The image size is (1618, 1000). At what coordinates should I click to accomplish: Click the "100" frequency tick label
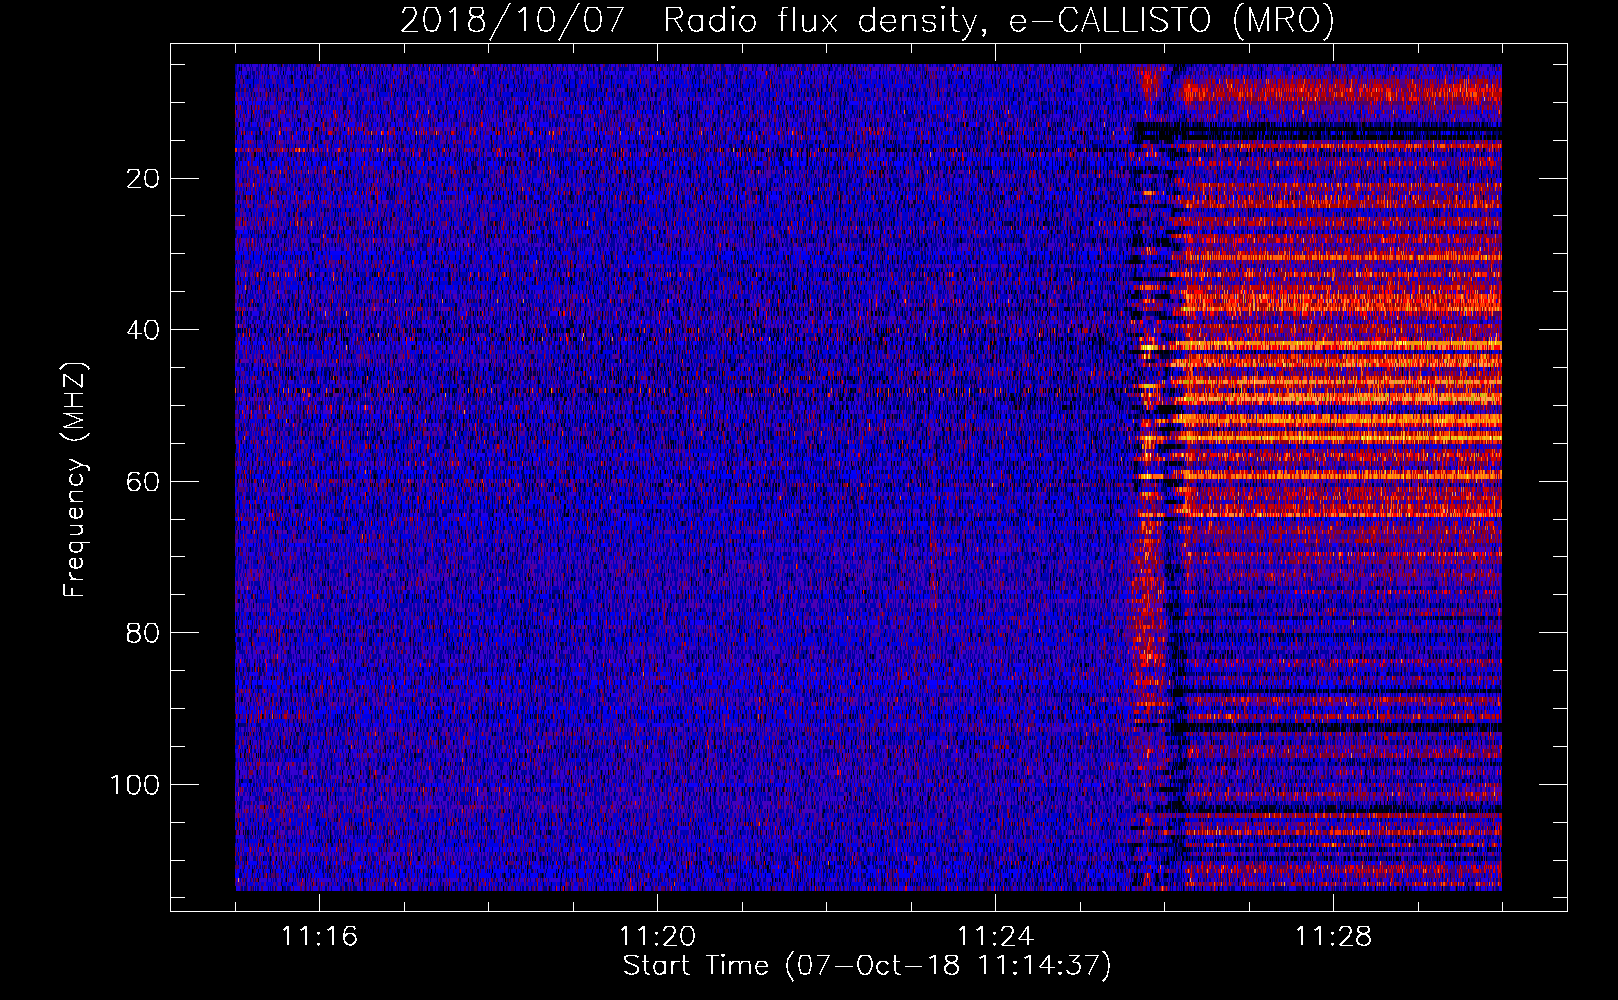coord(135,785)
